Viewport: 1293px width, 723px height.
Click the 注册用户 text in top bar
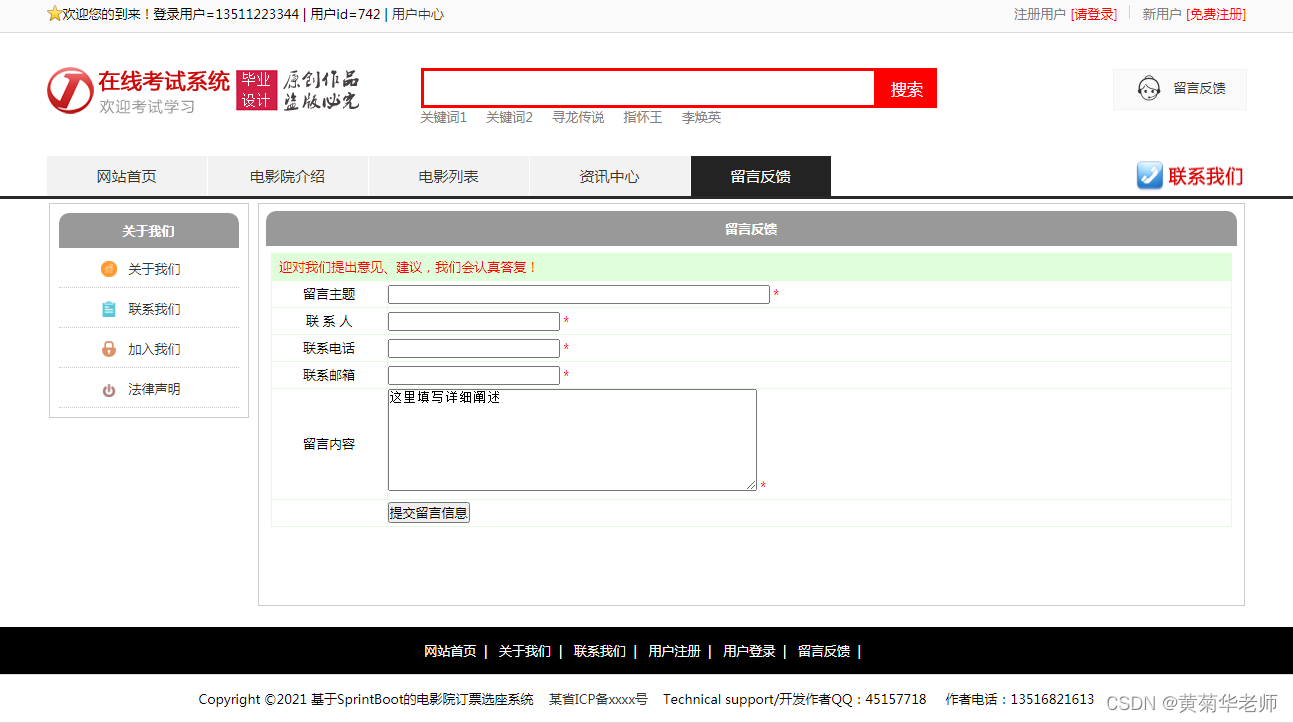(1040, 14)
